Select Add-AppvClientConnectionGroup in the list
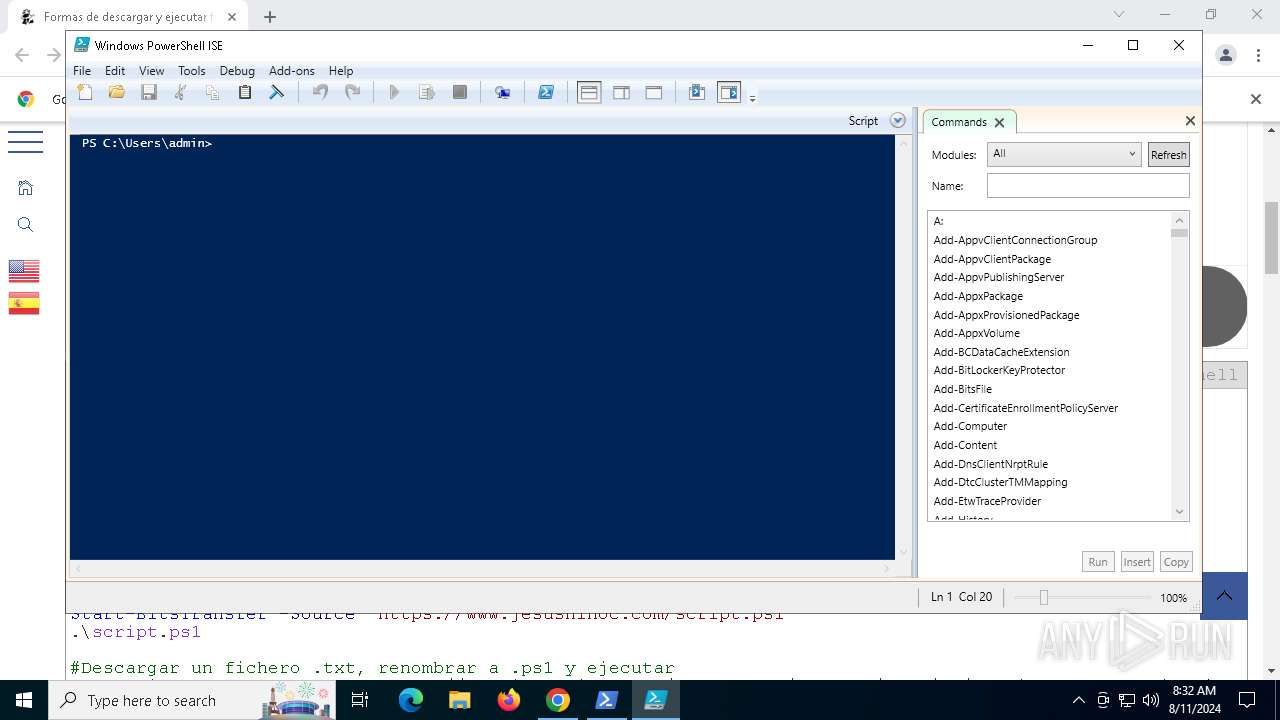 coord(1050,240)
